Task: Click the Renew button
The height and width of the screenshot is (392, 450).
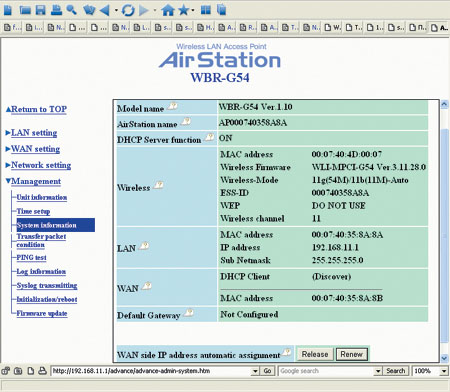Action: tap(352, 354)
